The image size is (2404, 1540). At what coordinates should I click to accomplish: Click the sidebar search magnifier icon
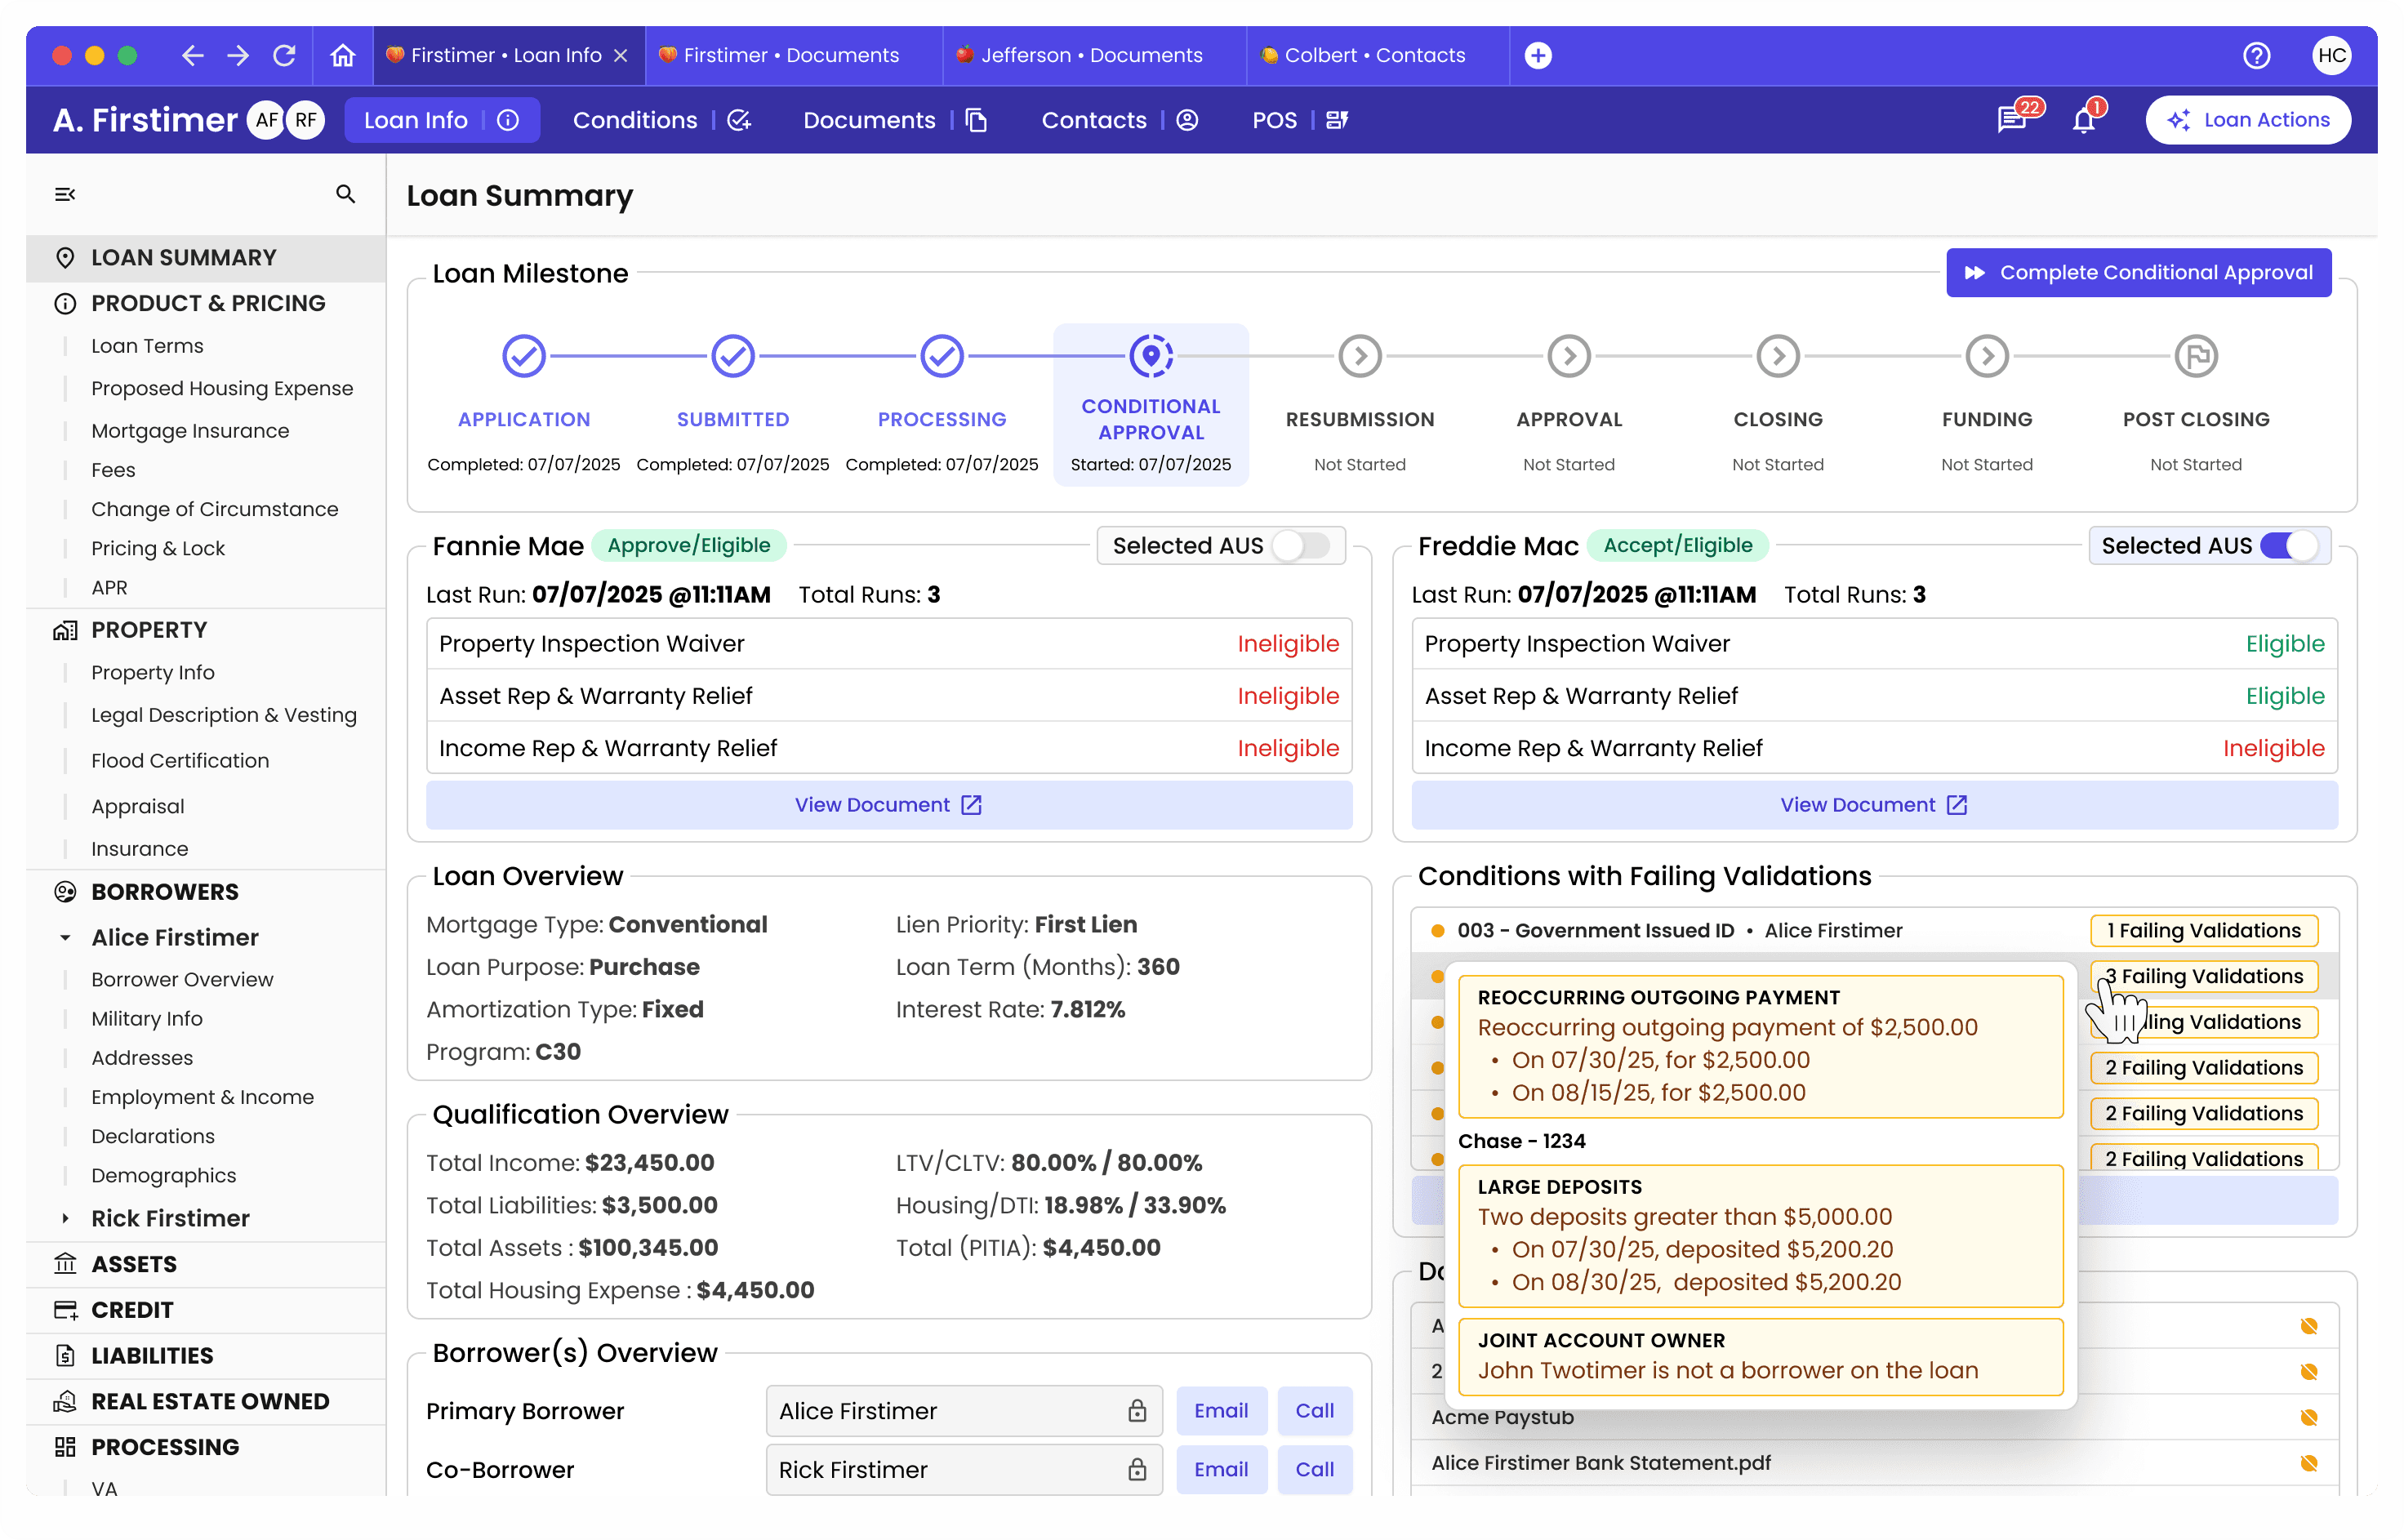pyautogui.click(x=345, y=194)
